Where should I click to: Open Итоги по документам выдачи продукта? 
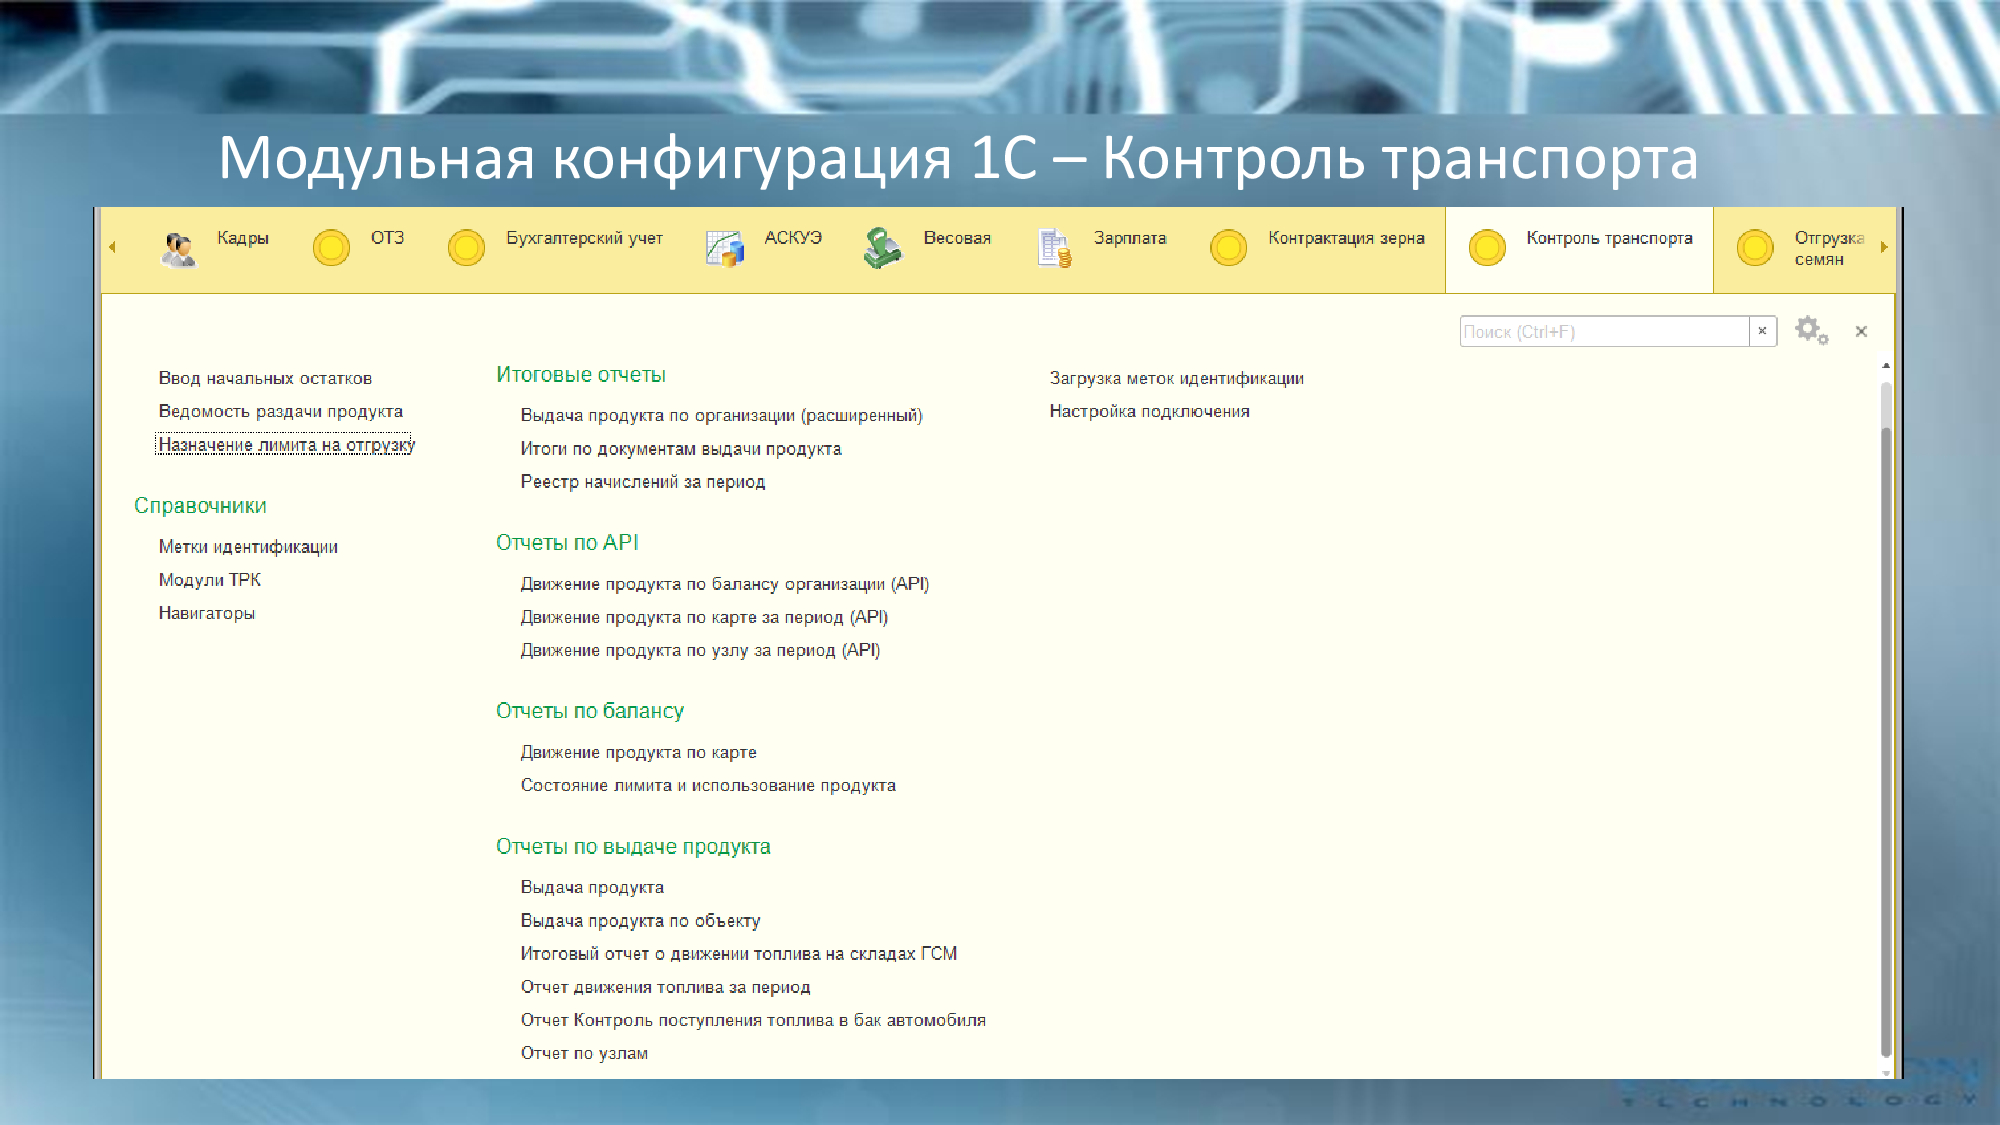pos(681,449)
